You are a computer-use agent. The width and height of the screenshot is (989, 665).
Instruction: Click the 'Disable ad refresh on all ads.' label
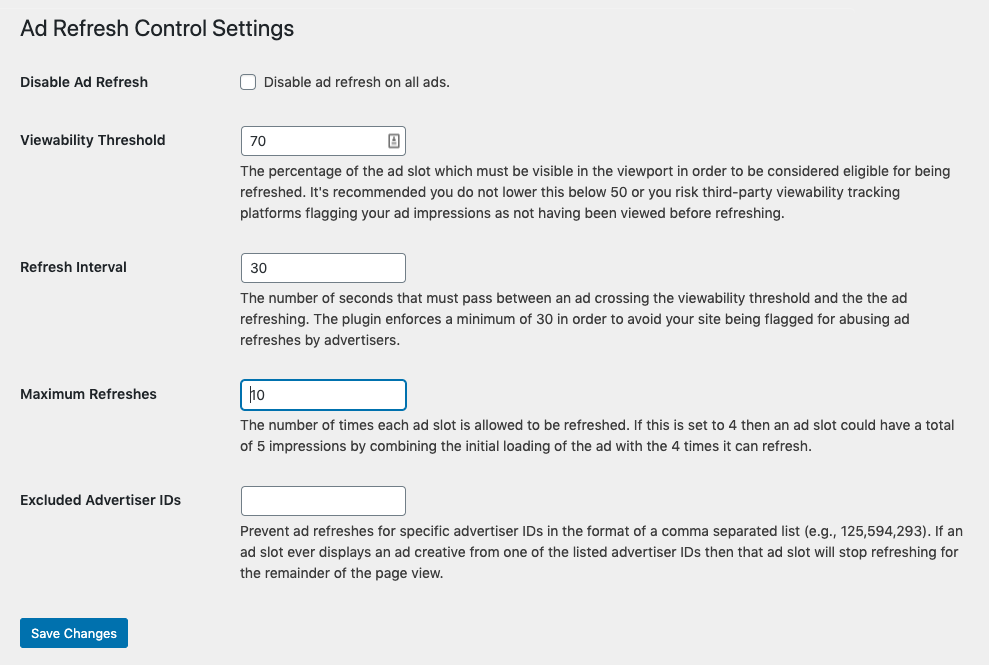[x=356, y=82]
